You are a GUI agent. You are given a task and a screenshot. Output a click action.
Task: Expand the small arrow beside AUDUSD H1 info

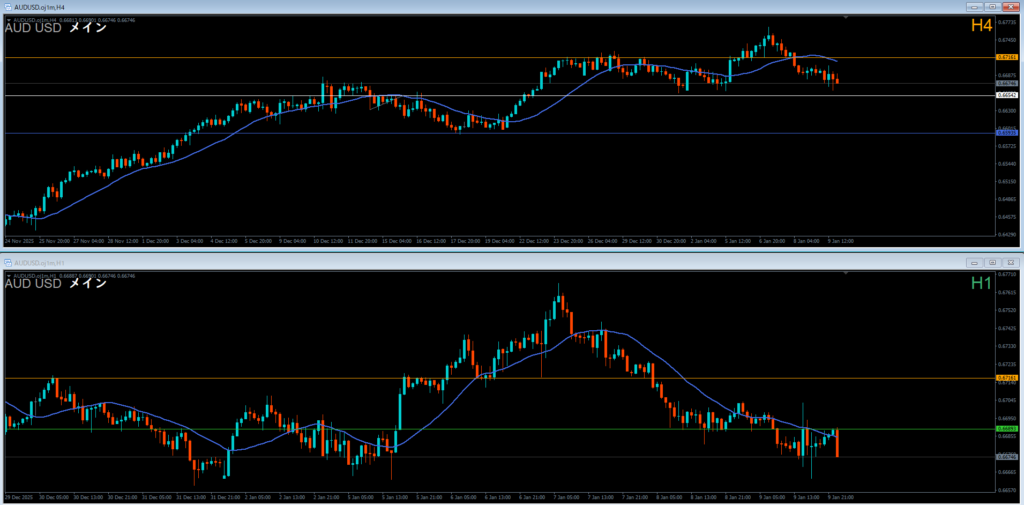(x=8, y=275)
